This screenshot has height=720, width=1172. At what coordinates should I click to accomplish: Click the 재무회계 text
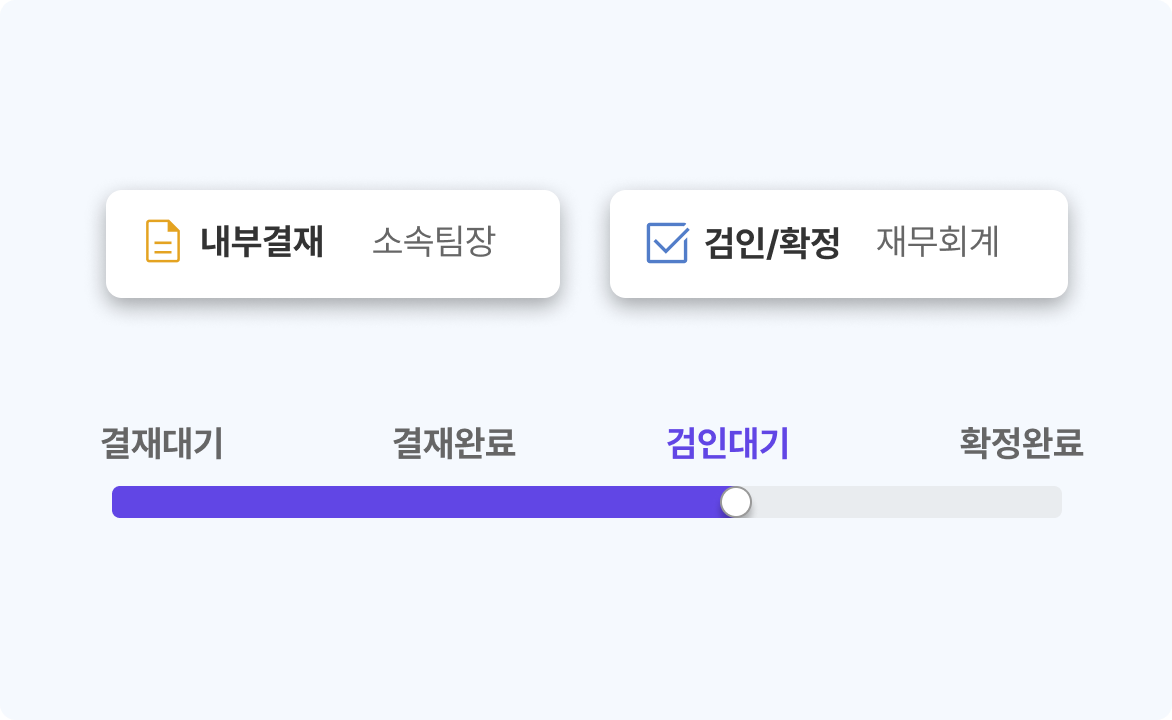click(937, 243)
